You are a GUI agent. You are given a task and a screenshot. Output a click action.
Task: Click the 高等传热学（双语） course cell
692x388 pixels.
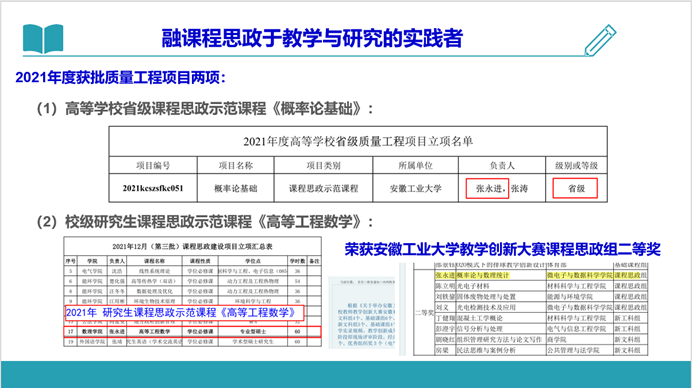coord(154,281)
